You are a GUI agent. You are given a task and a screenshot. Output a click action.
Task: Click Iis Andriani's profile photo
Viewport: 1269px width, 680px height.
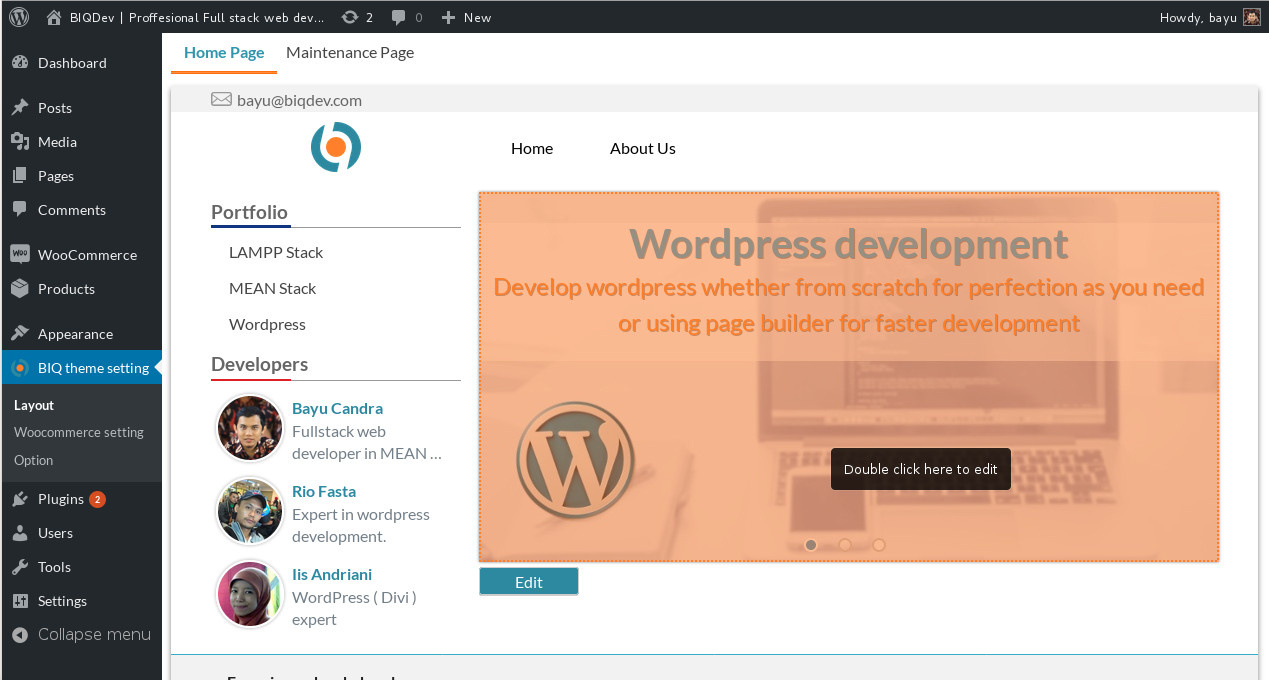coord(250,594)
